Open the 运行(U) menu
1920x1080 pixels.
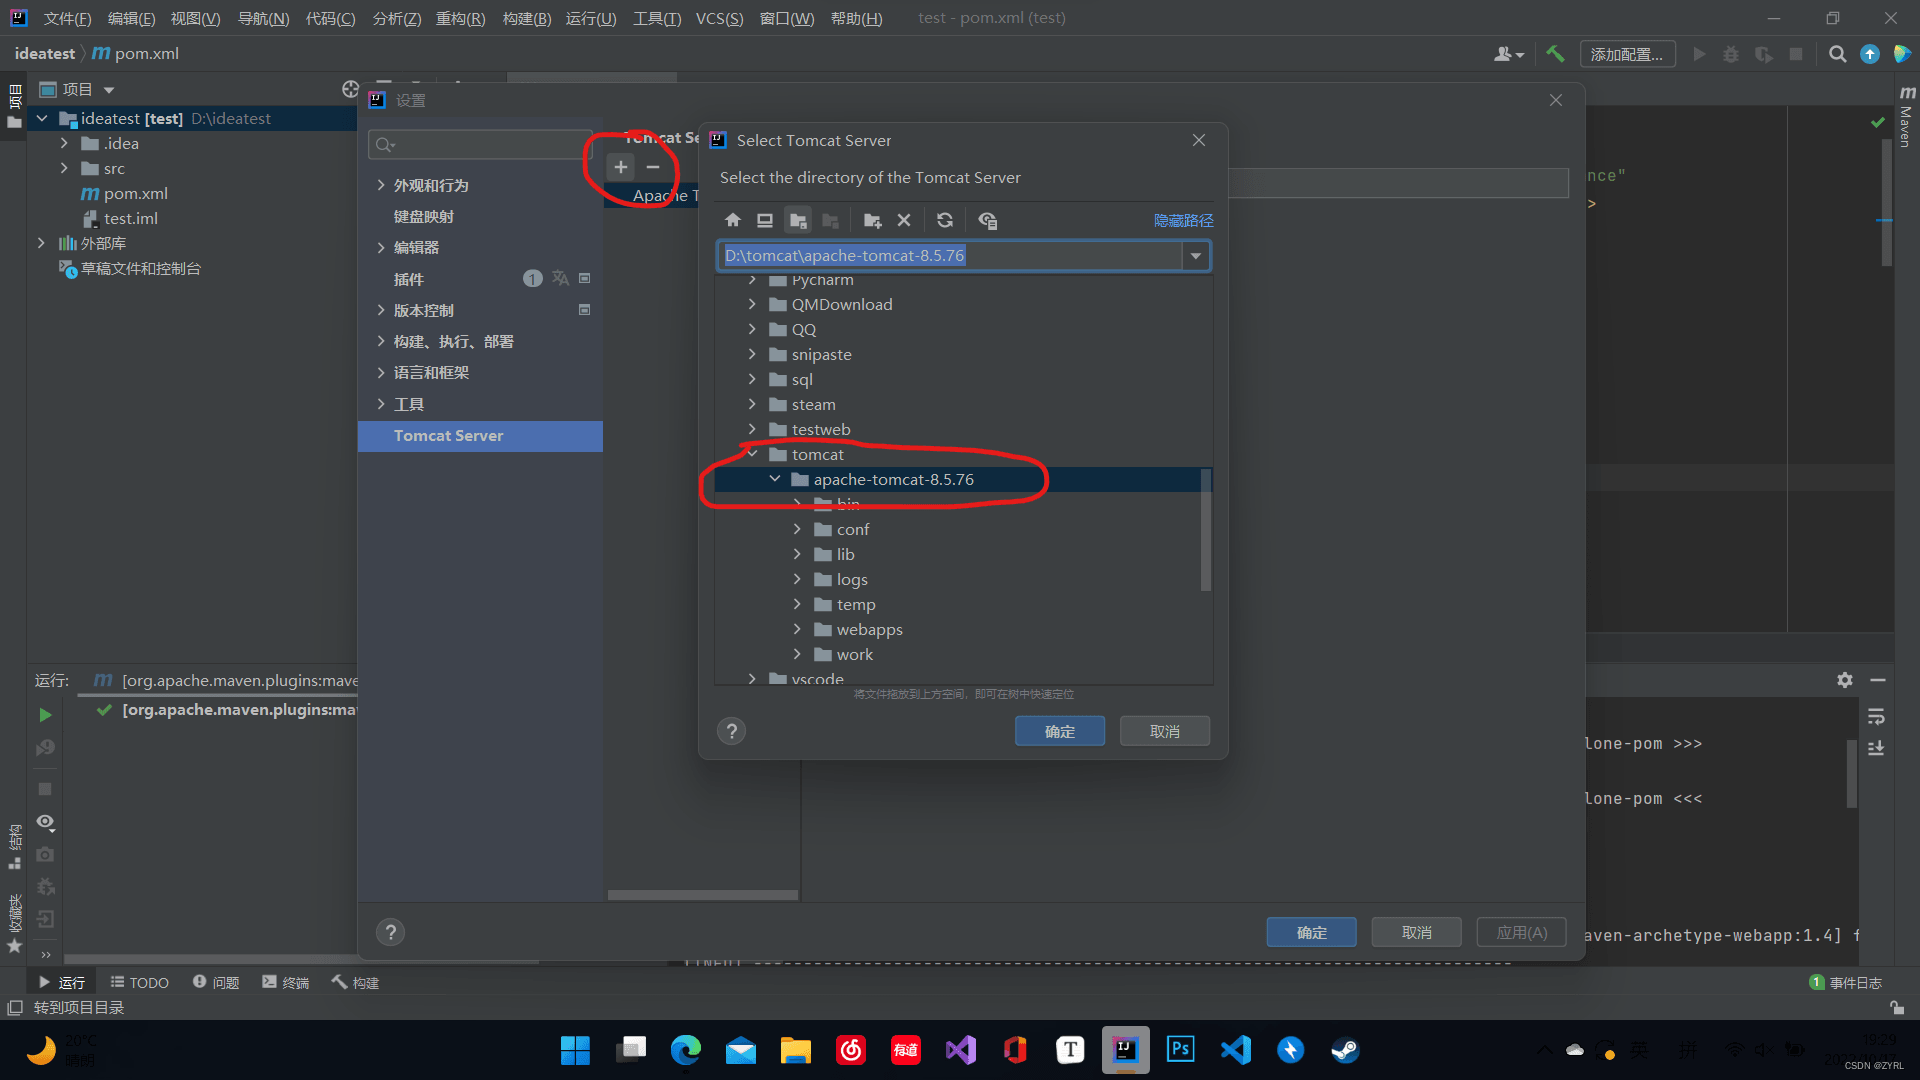click(590, 18)
